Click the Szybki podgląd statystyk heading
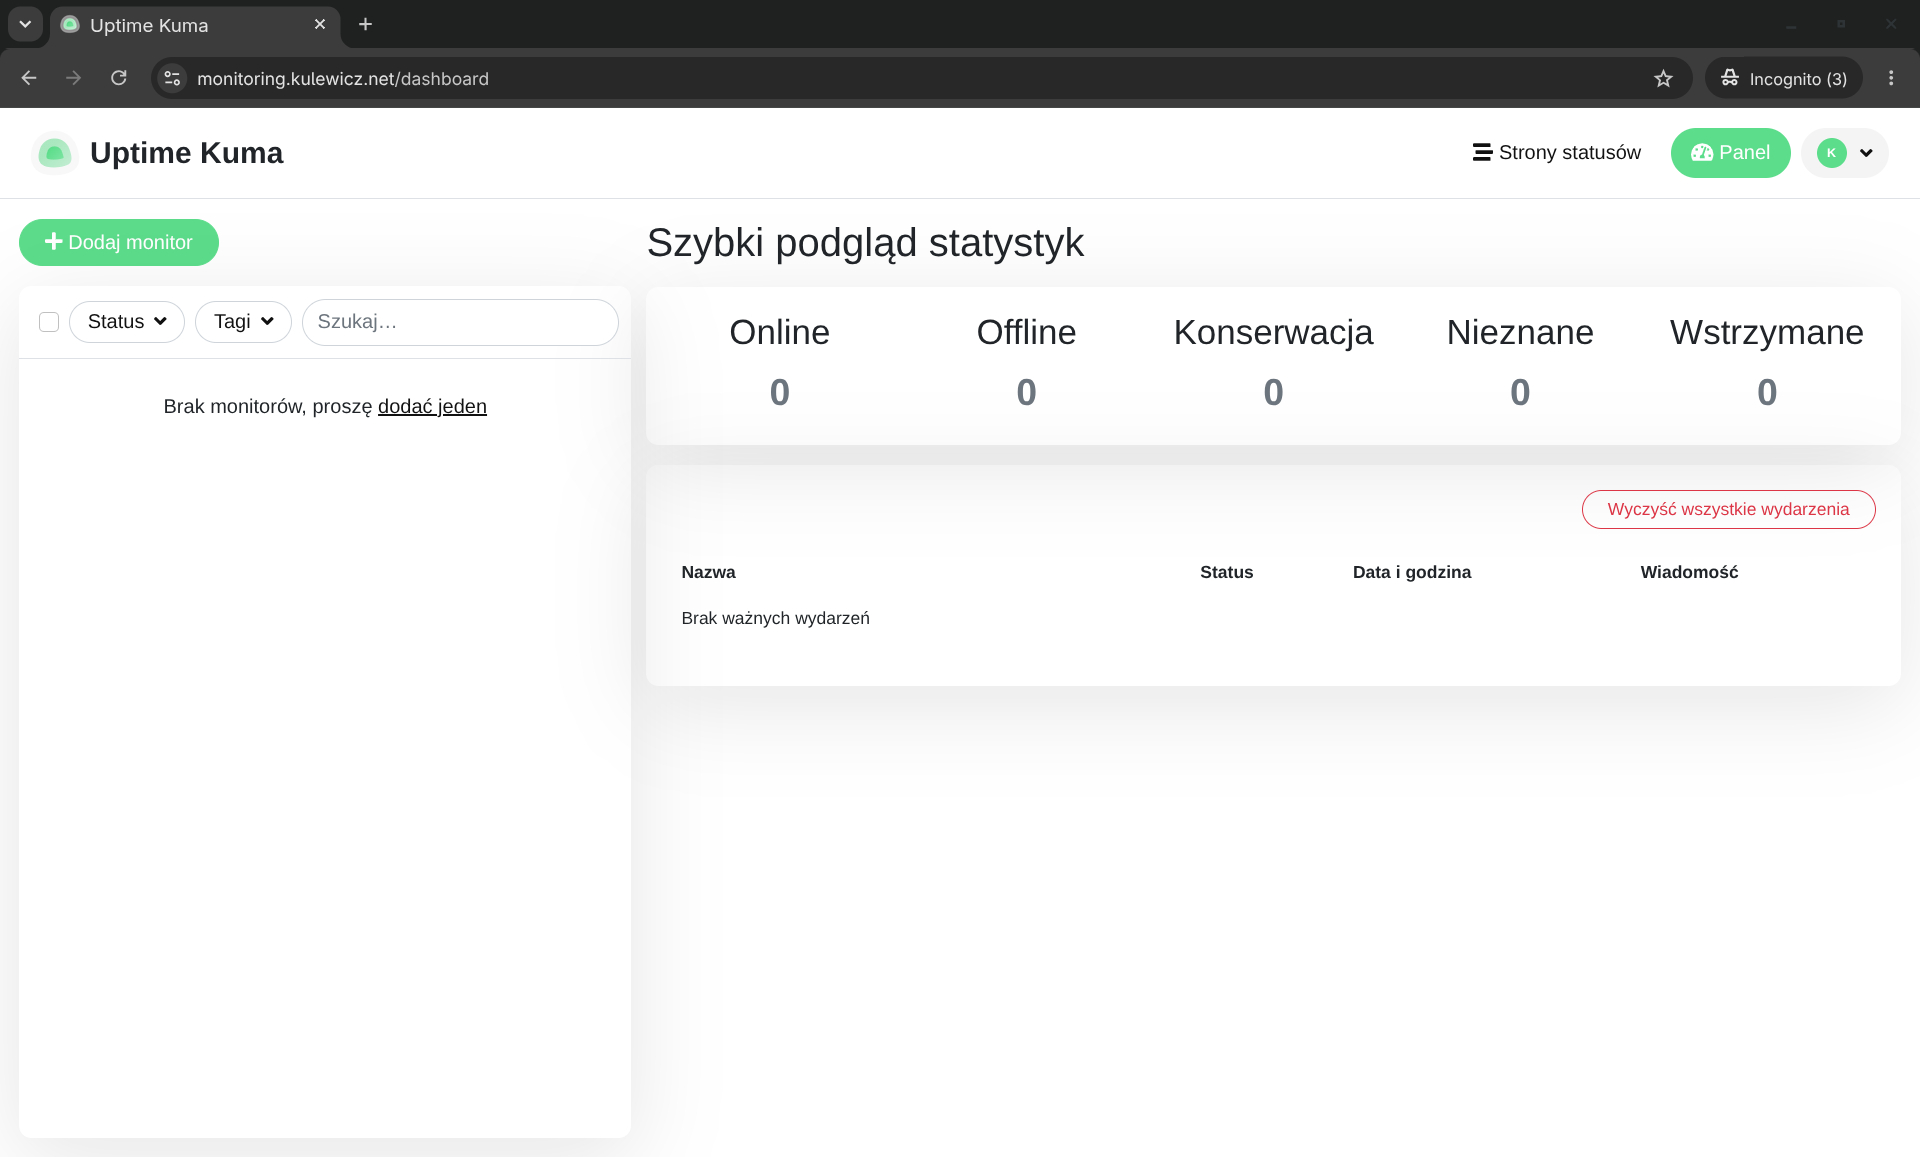 pyautogui.click(x=865, y=243)
